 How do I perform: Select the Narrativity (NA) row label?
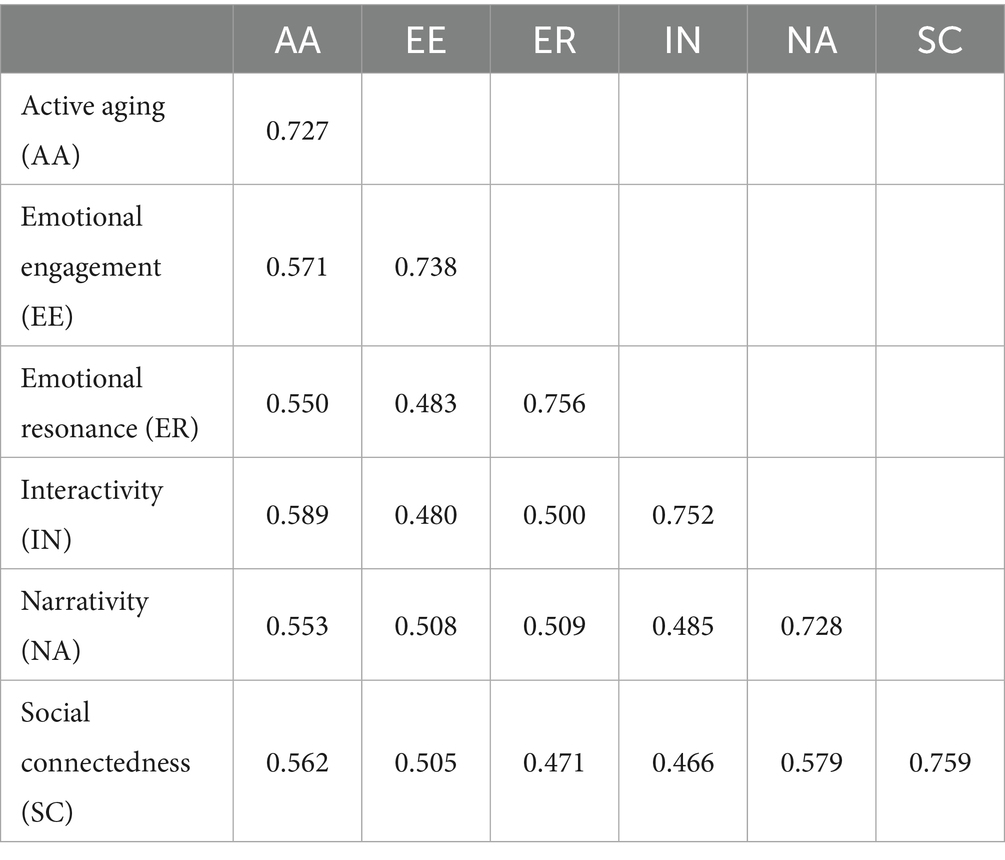pos(85,625)
